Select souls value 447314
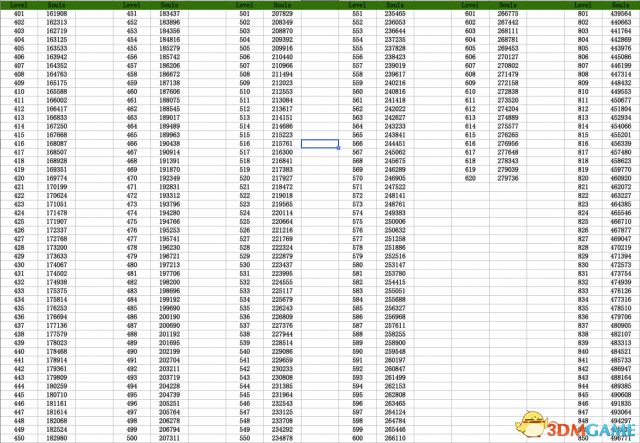 click(x=620, y=74)
